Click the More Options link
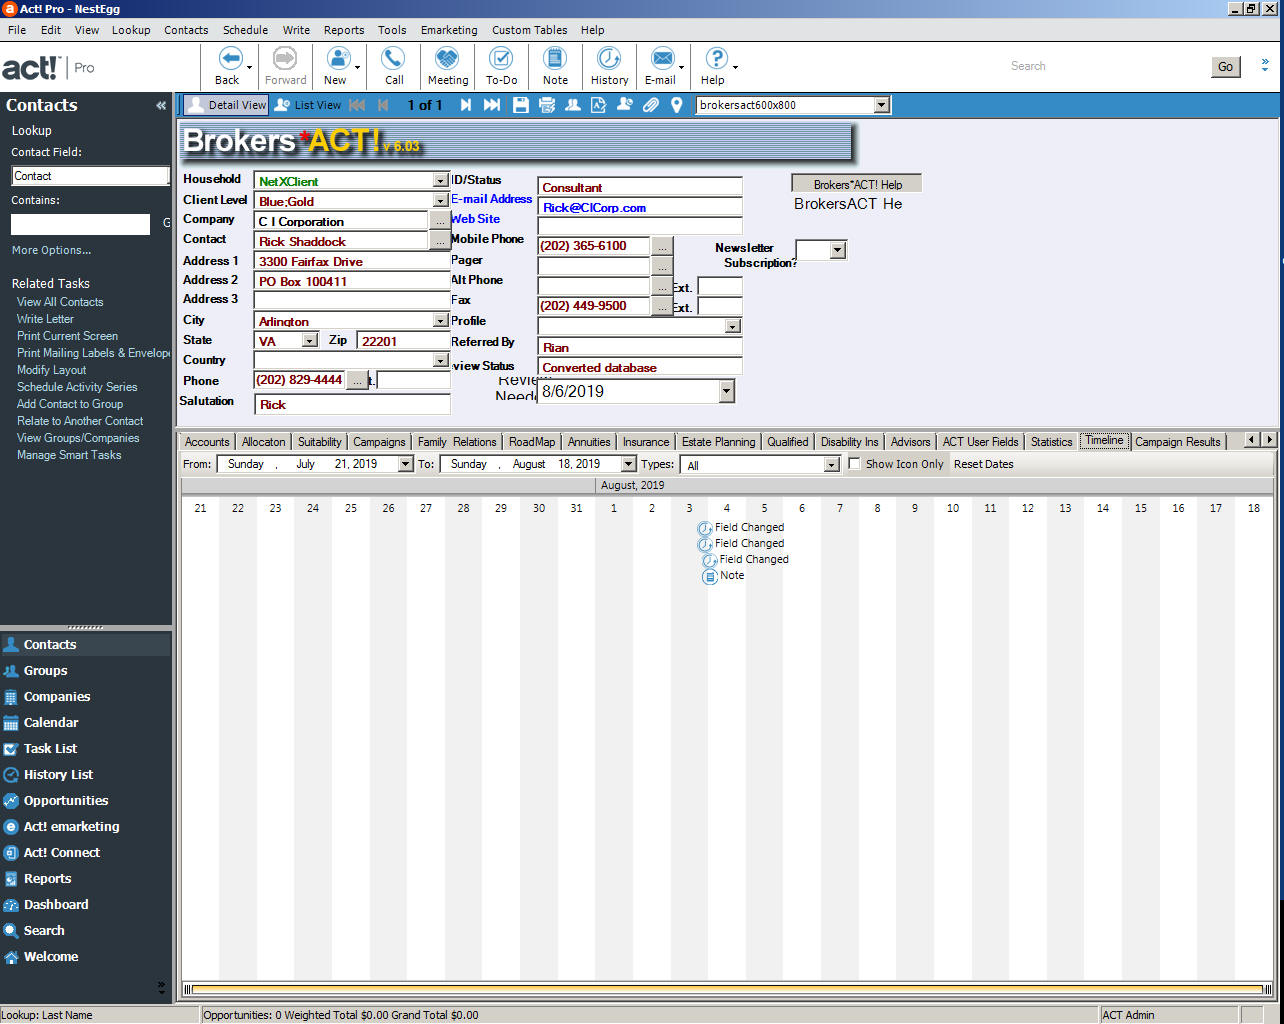 pyautogui.click(x=51, y=250)
